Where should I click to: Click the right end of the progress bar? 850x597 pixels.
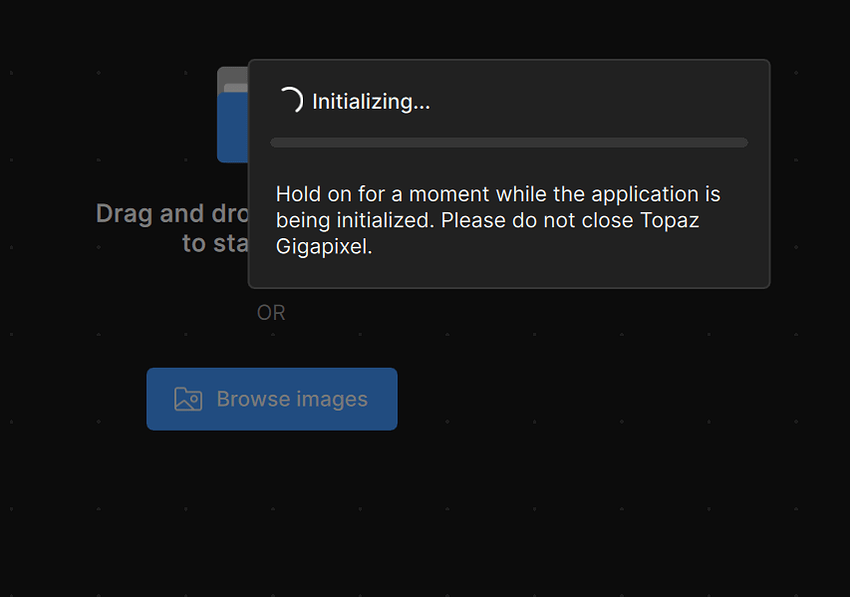742,143
